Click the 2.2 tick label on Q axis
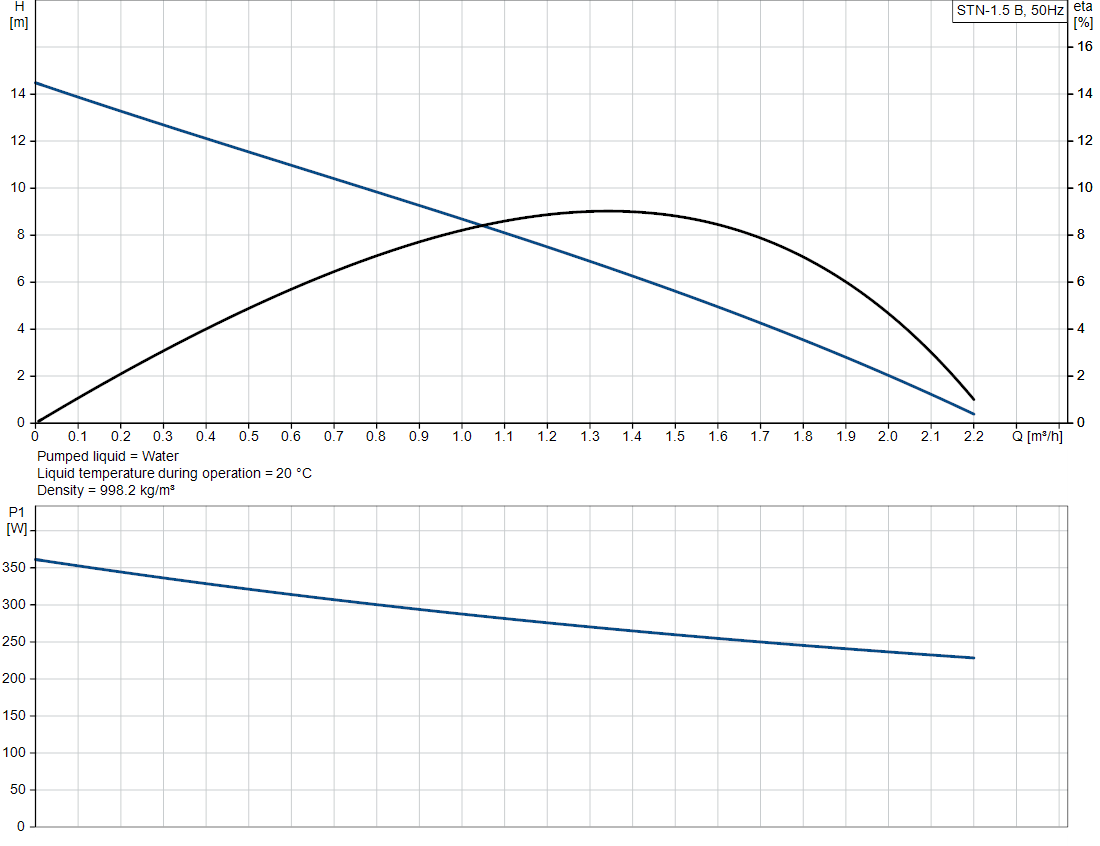This screenshot has width=1100, height=846. pos(973,436)
